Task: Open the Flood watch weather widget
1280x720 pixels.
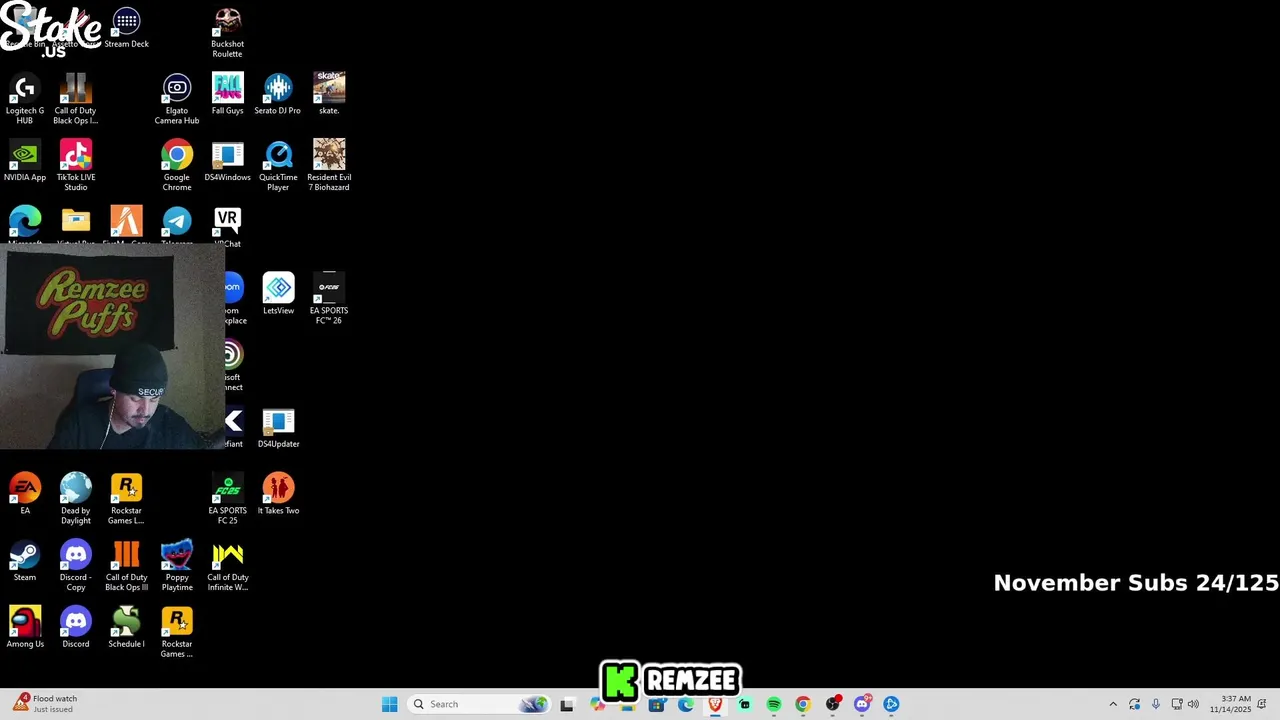Action: [x=45, y=704]
